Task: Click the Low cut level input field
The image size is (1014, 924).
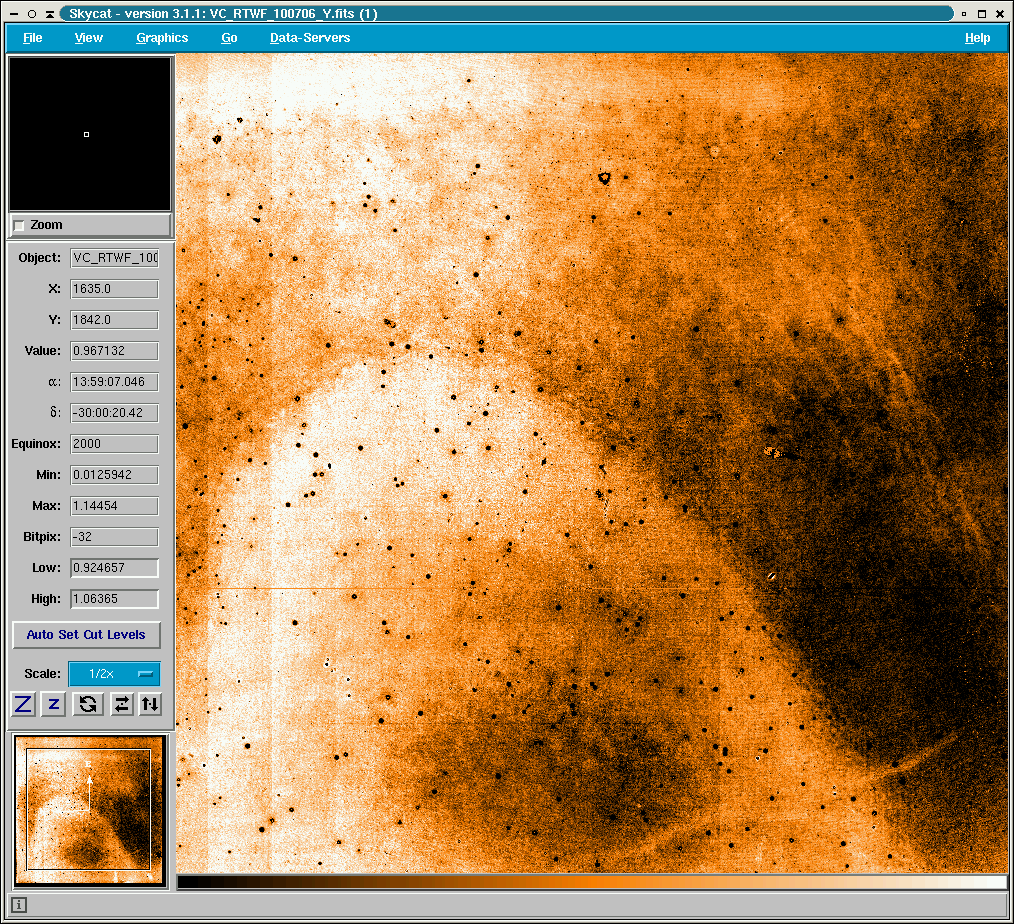Action: coord(114,568)
